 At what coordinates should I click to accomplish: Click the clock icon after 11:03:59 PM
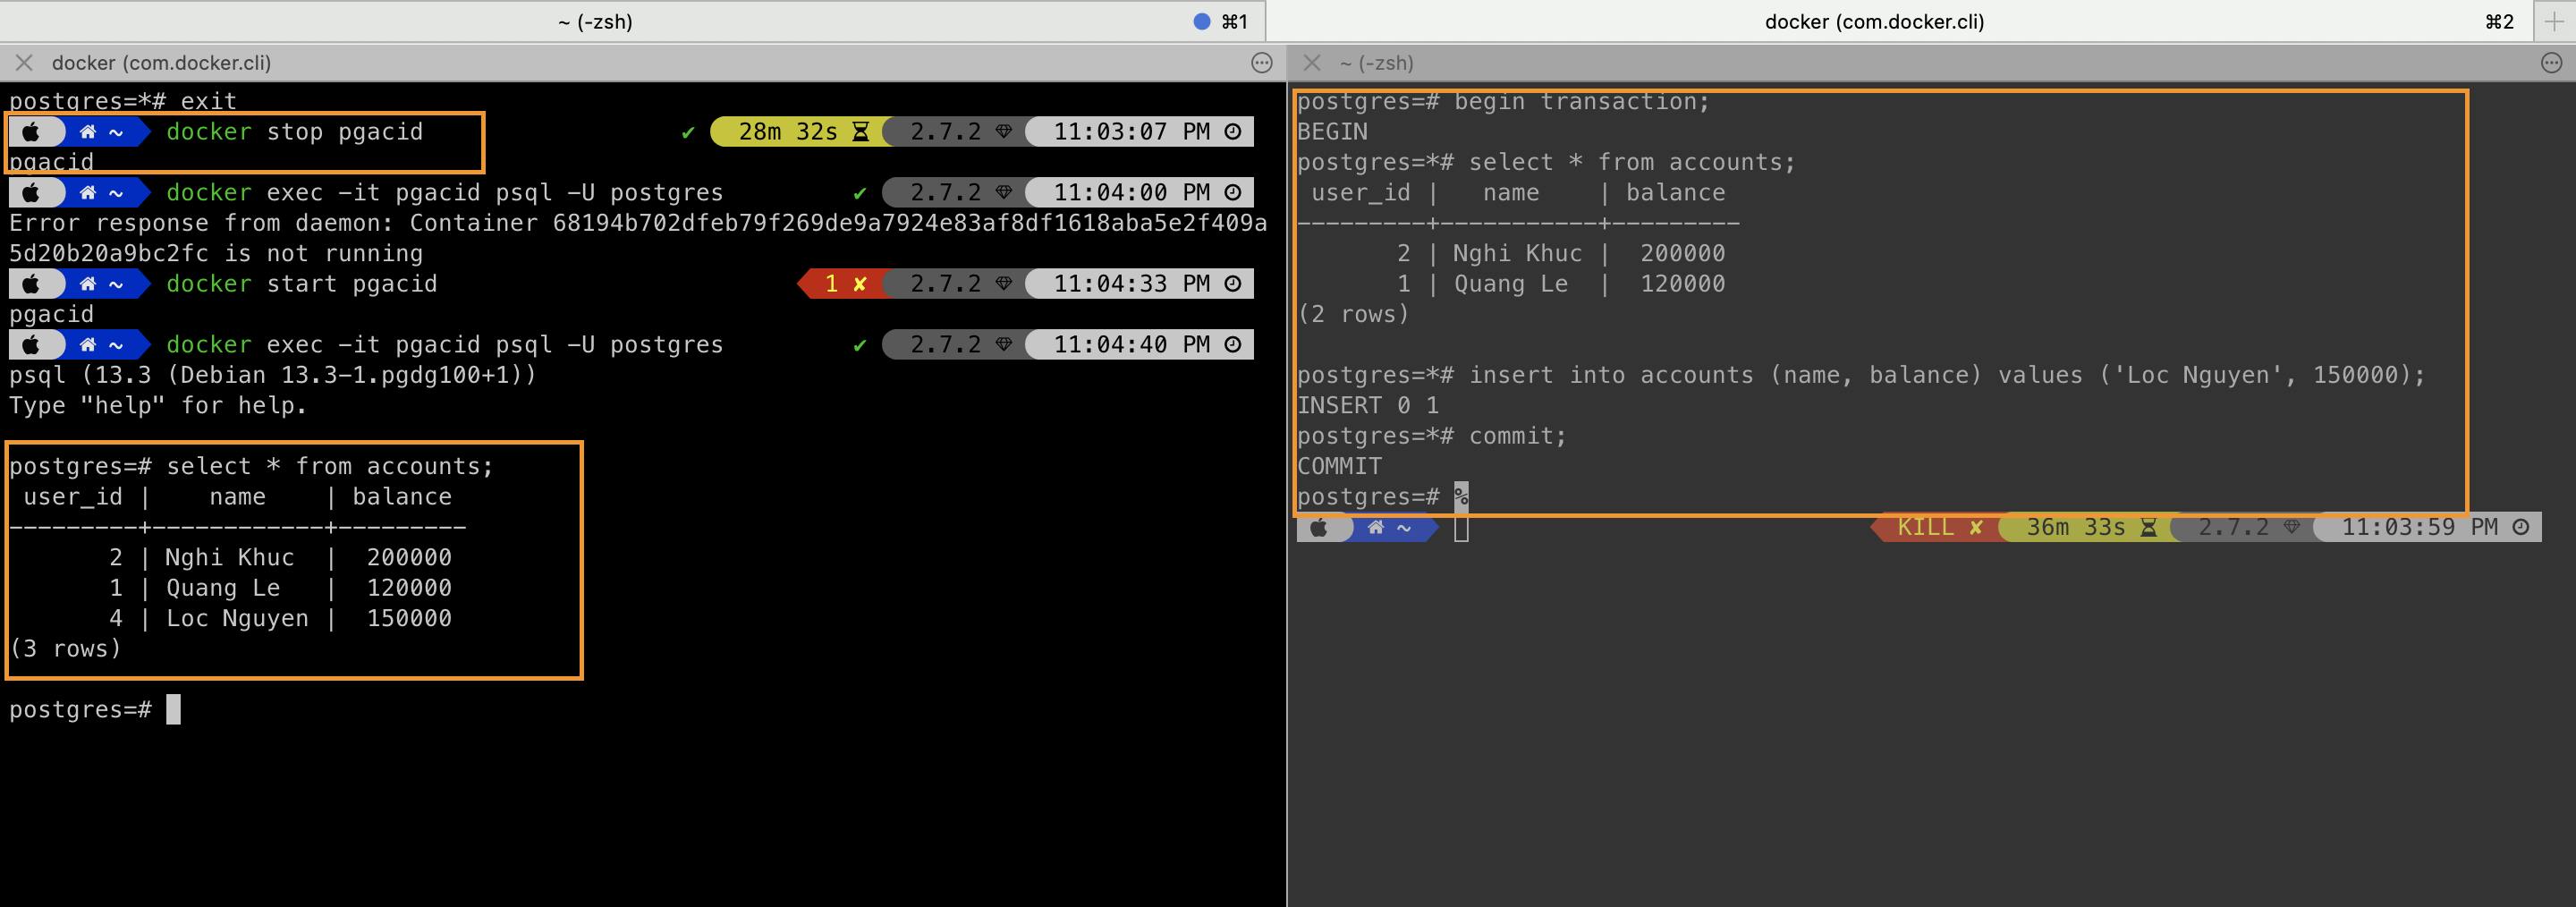point(2521,527)
